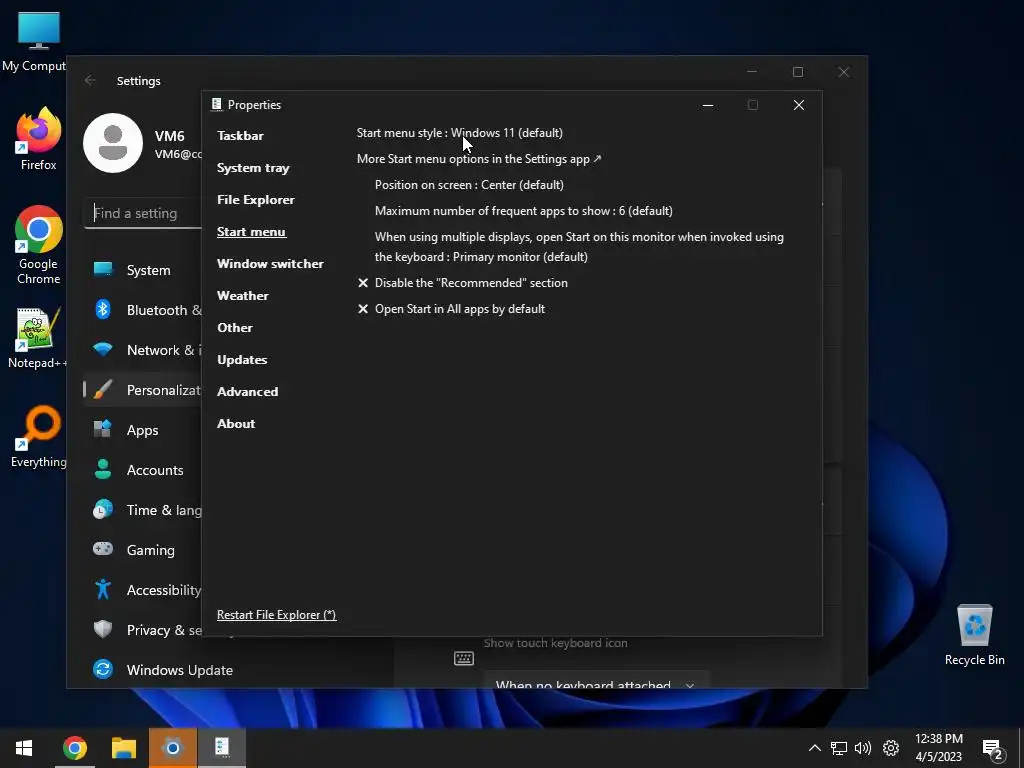Viewport: 1024px width, 768px height.
Task: Select the Firefox desktop shortcut
Action: coord(39,139)
